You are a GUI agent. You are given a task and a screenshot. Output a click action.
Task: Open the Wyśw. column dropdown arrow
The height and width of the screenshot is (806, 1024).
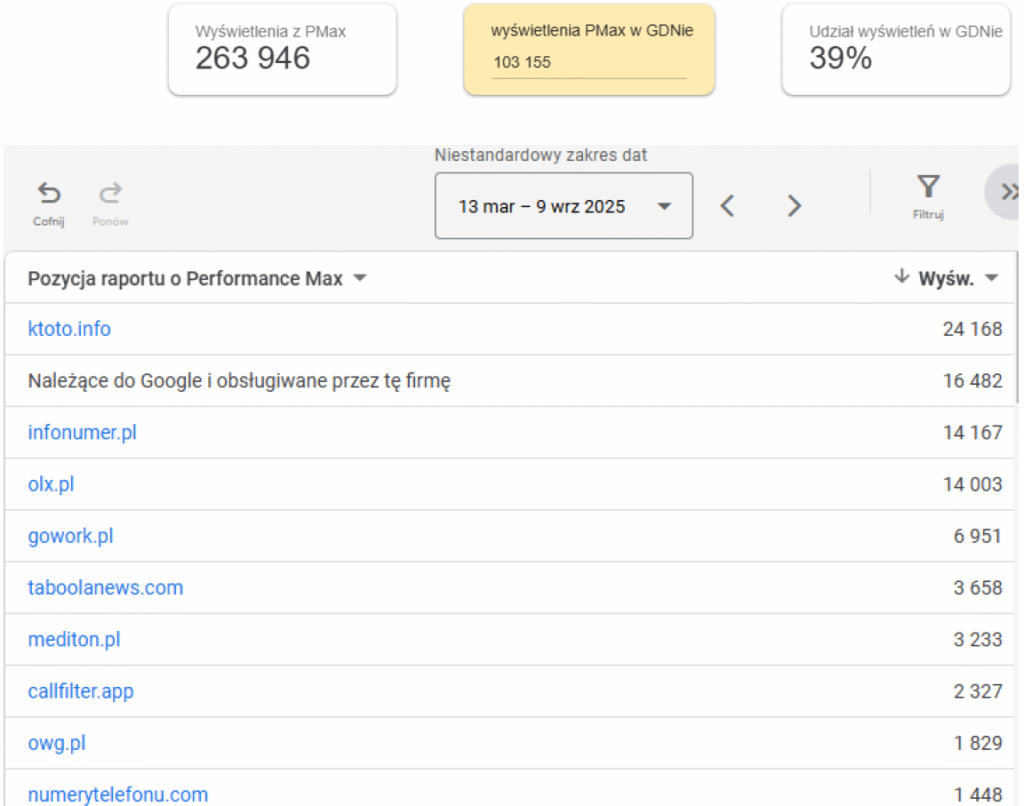[x=992, y=279]
